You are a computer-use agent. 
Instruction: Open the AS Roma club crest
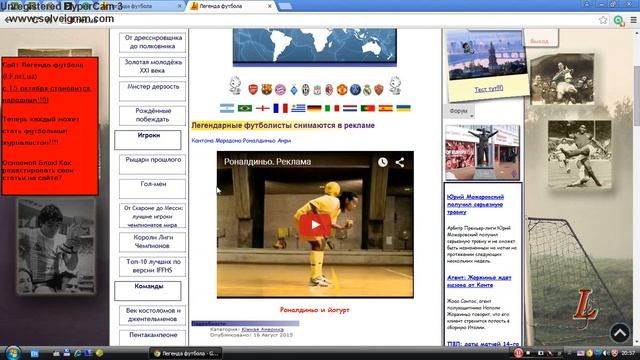tap(379, 89)
